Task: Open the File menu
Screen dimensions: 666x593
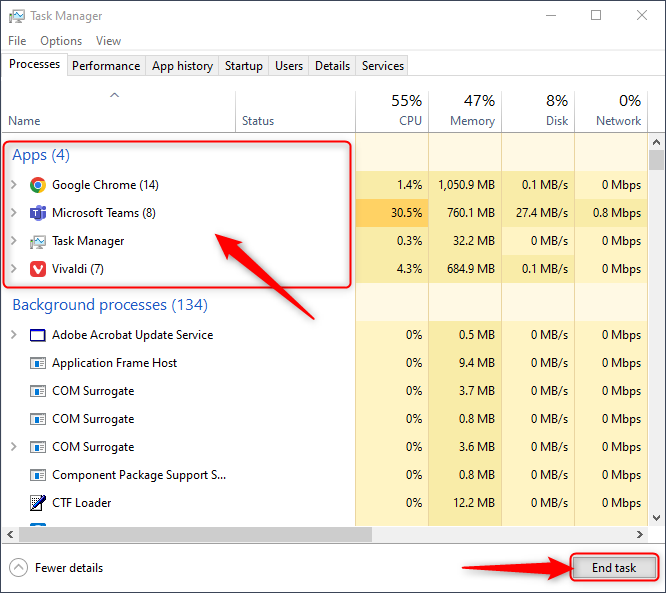Action: click(x=17, y=41)
